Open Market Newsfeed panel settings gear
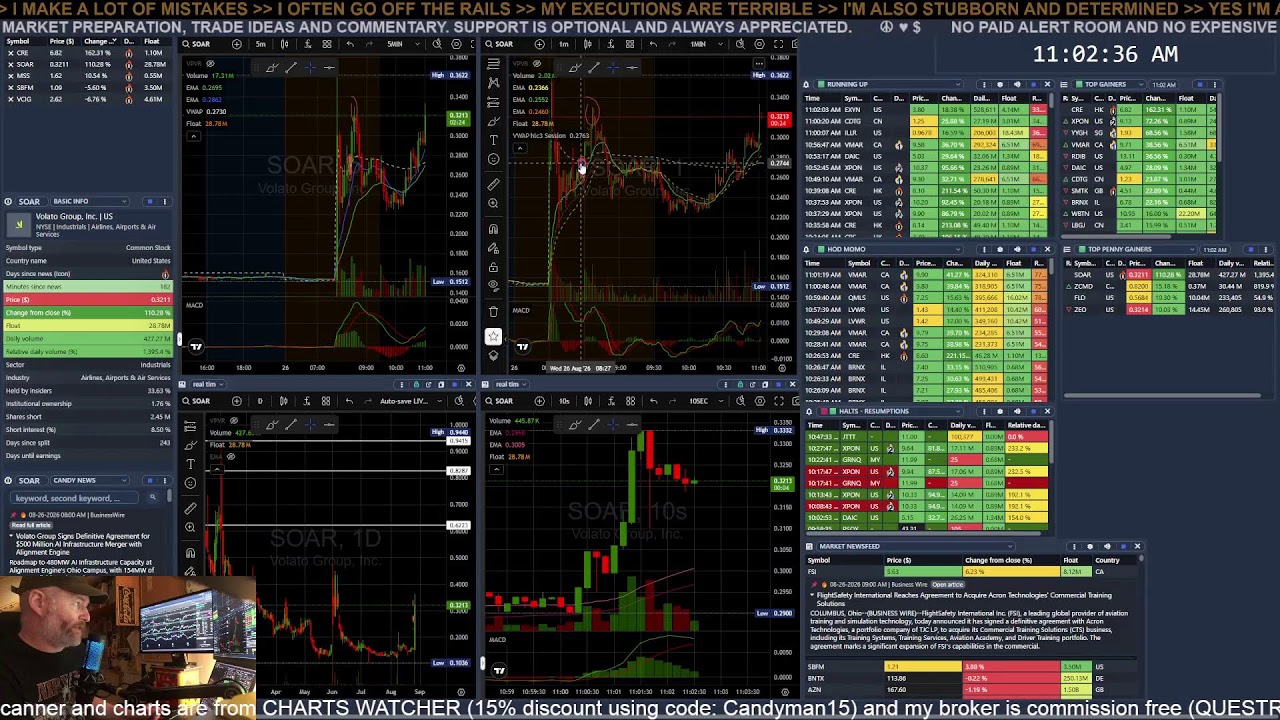The image size is (1280, 720). (1090, 546)
